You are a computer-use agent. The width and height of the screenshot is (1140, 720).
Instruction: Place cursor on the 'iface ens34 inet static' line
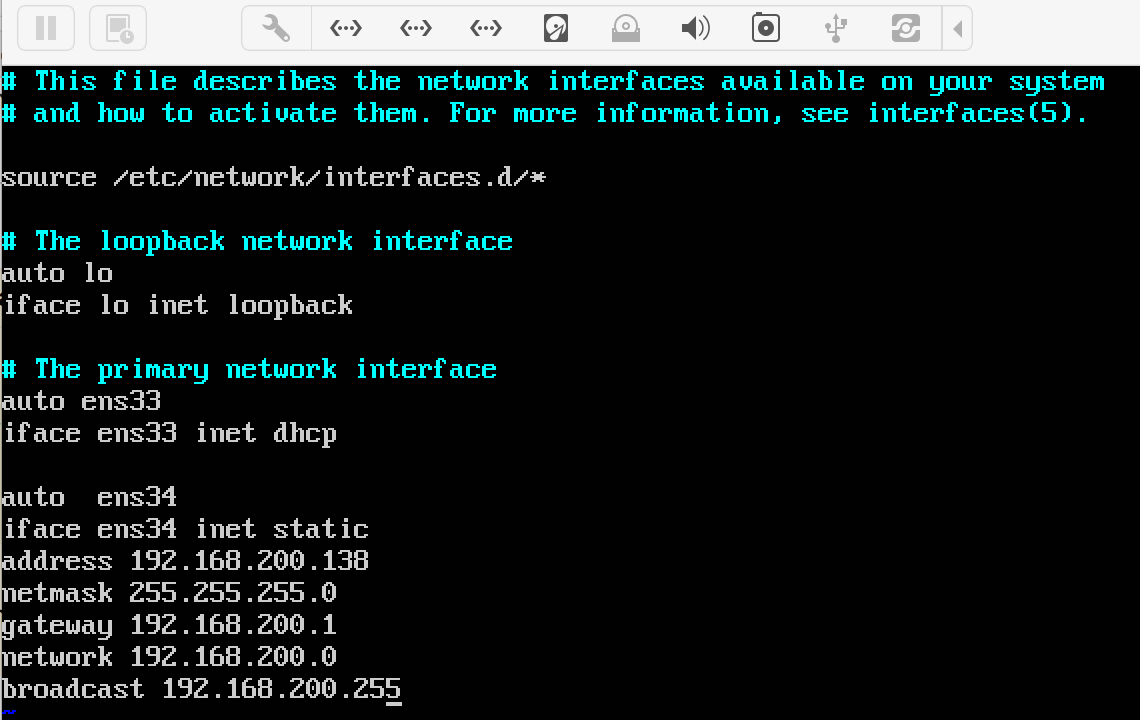(184, 528)
